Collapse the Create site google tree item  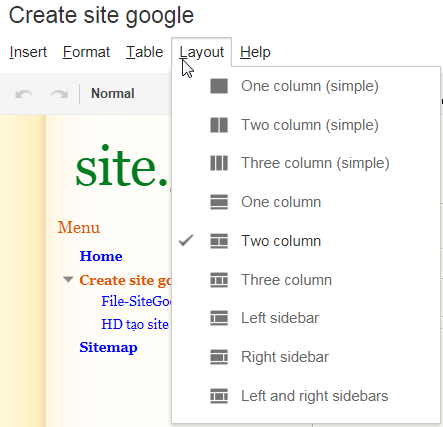[68, 279]
